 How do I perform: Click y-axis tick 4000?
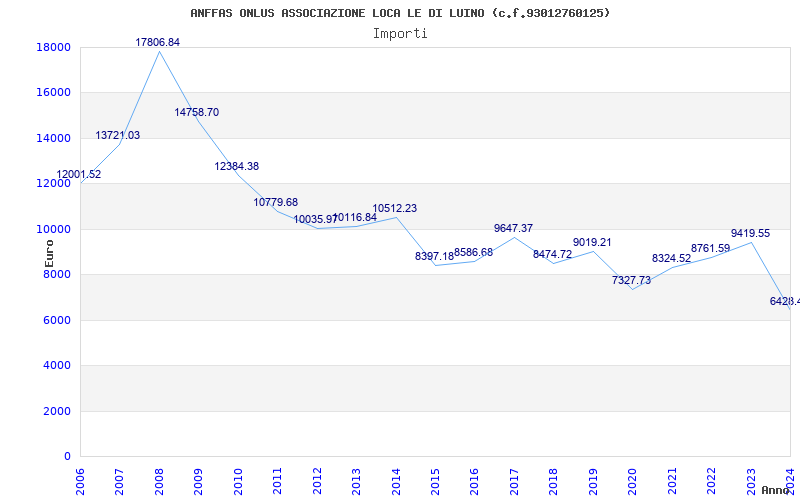(x=57, y=366)
